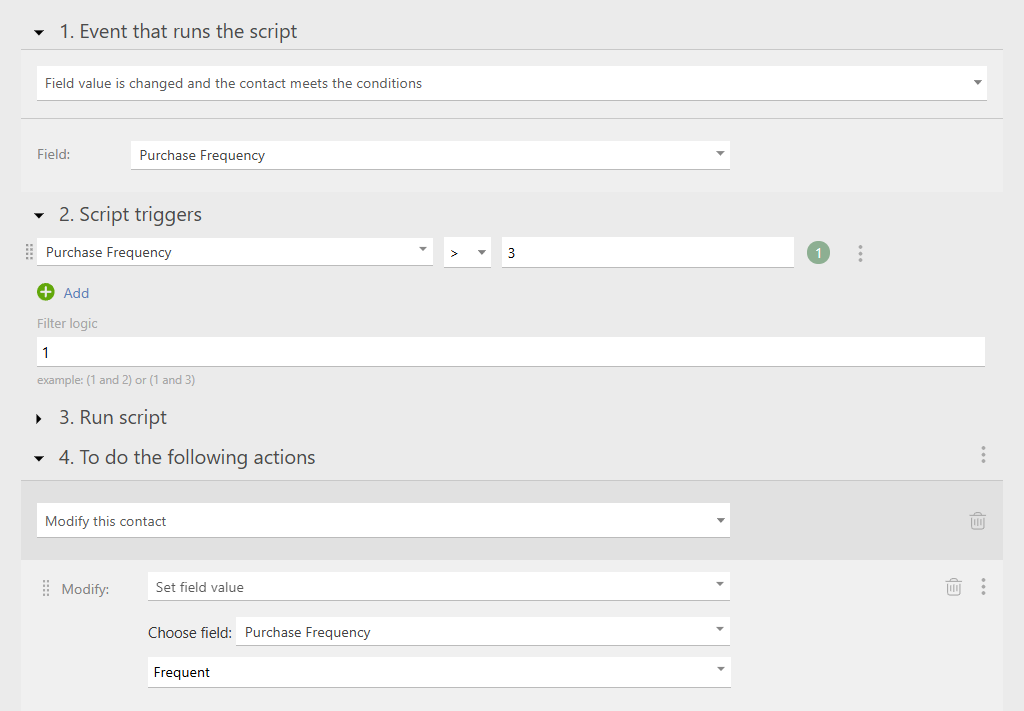Click the '1. Event that runs the script' heading

pos(178,31)
